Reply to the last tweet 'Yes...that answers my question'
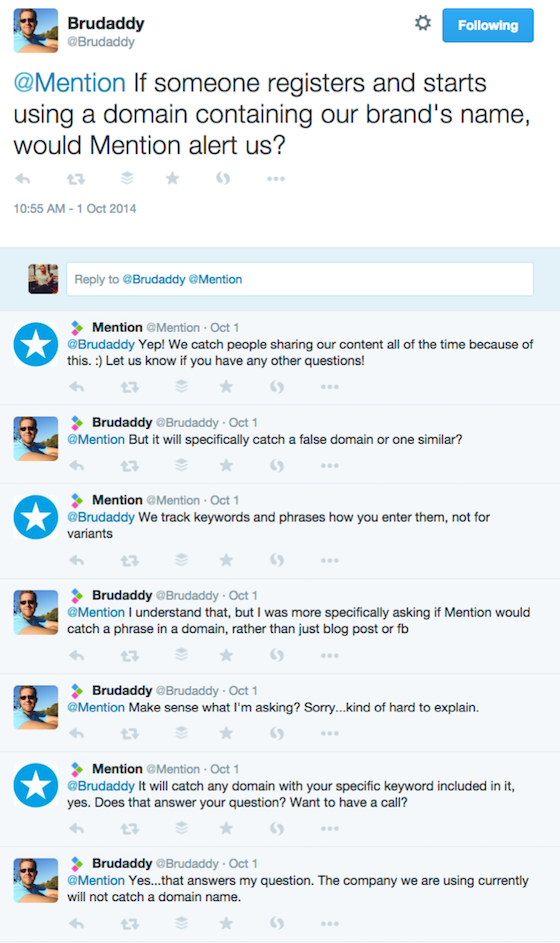Viewport: 560px width, 943px height. pyautogui.click(x=76, y=924)
